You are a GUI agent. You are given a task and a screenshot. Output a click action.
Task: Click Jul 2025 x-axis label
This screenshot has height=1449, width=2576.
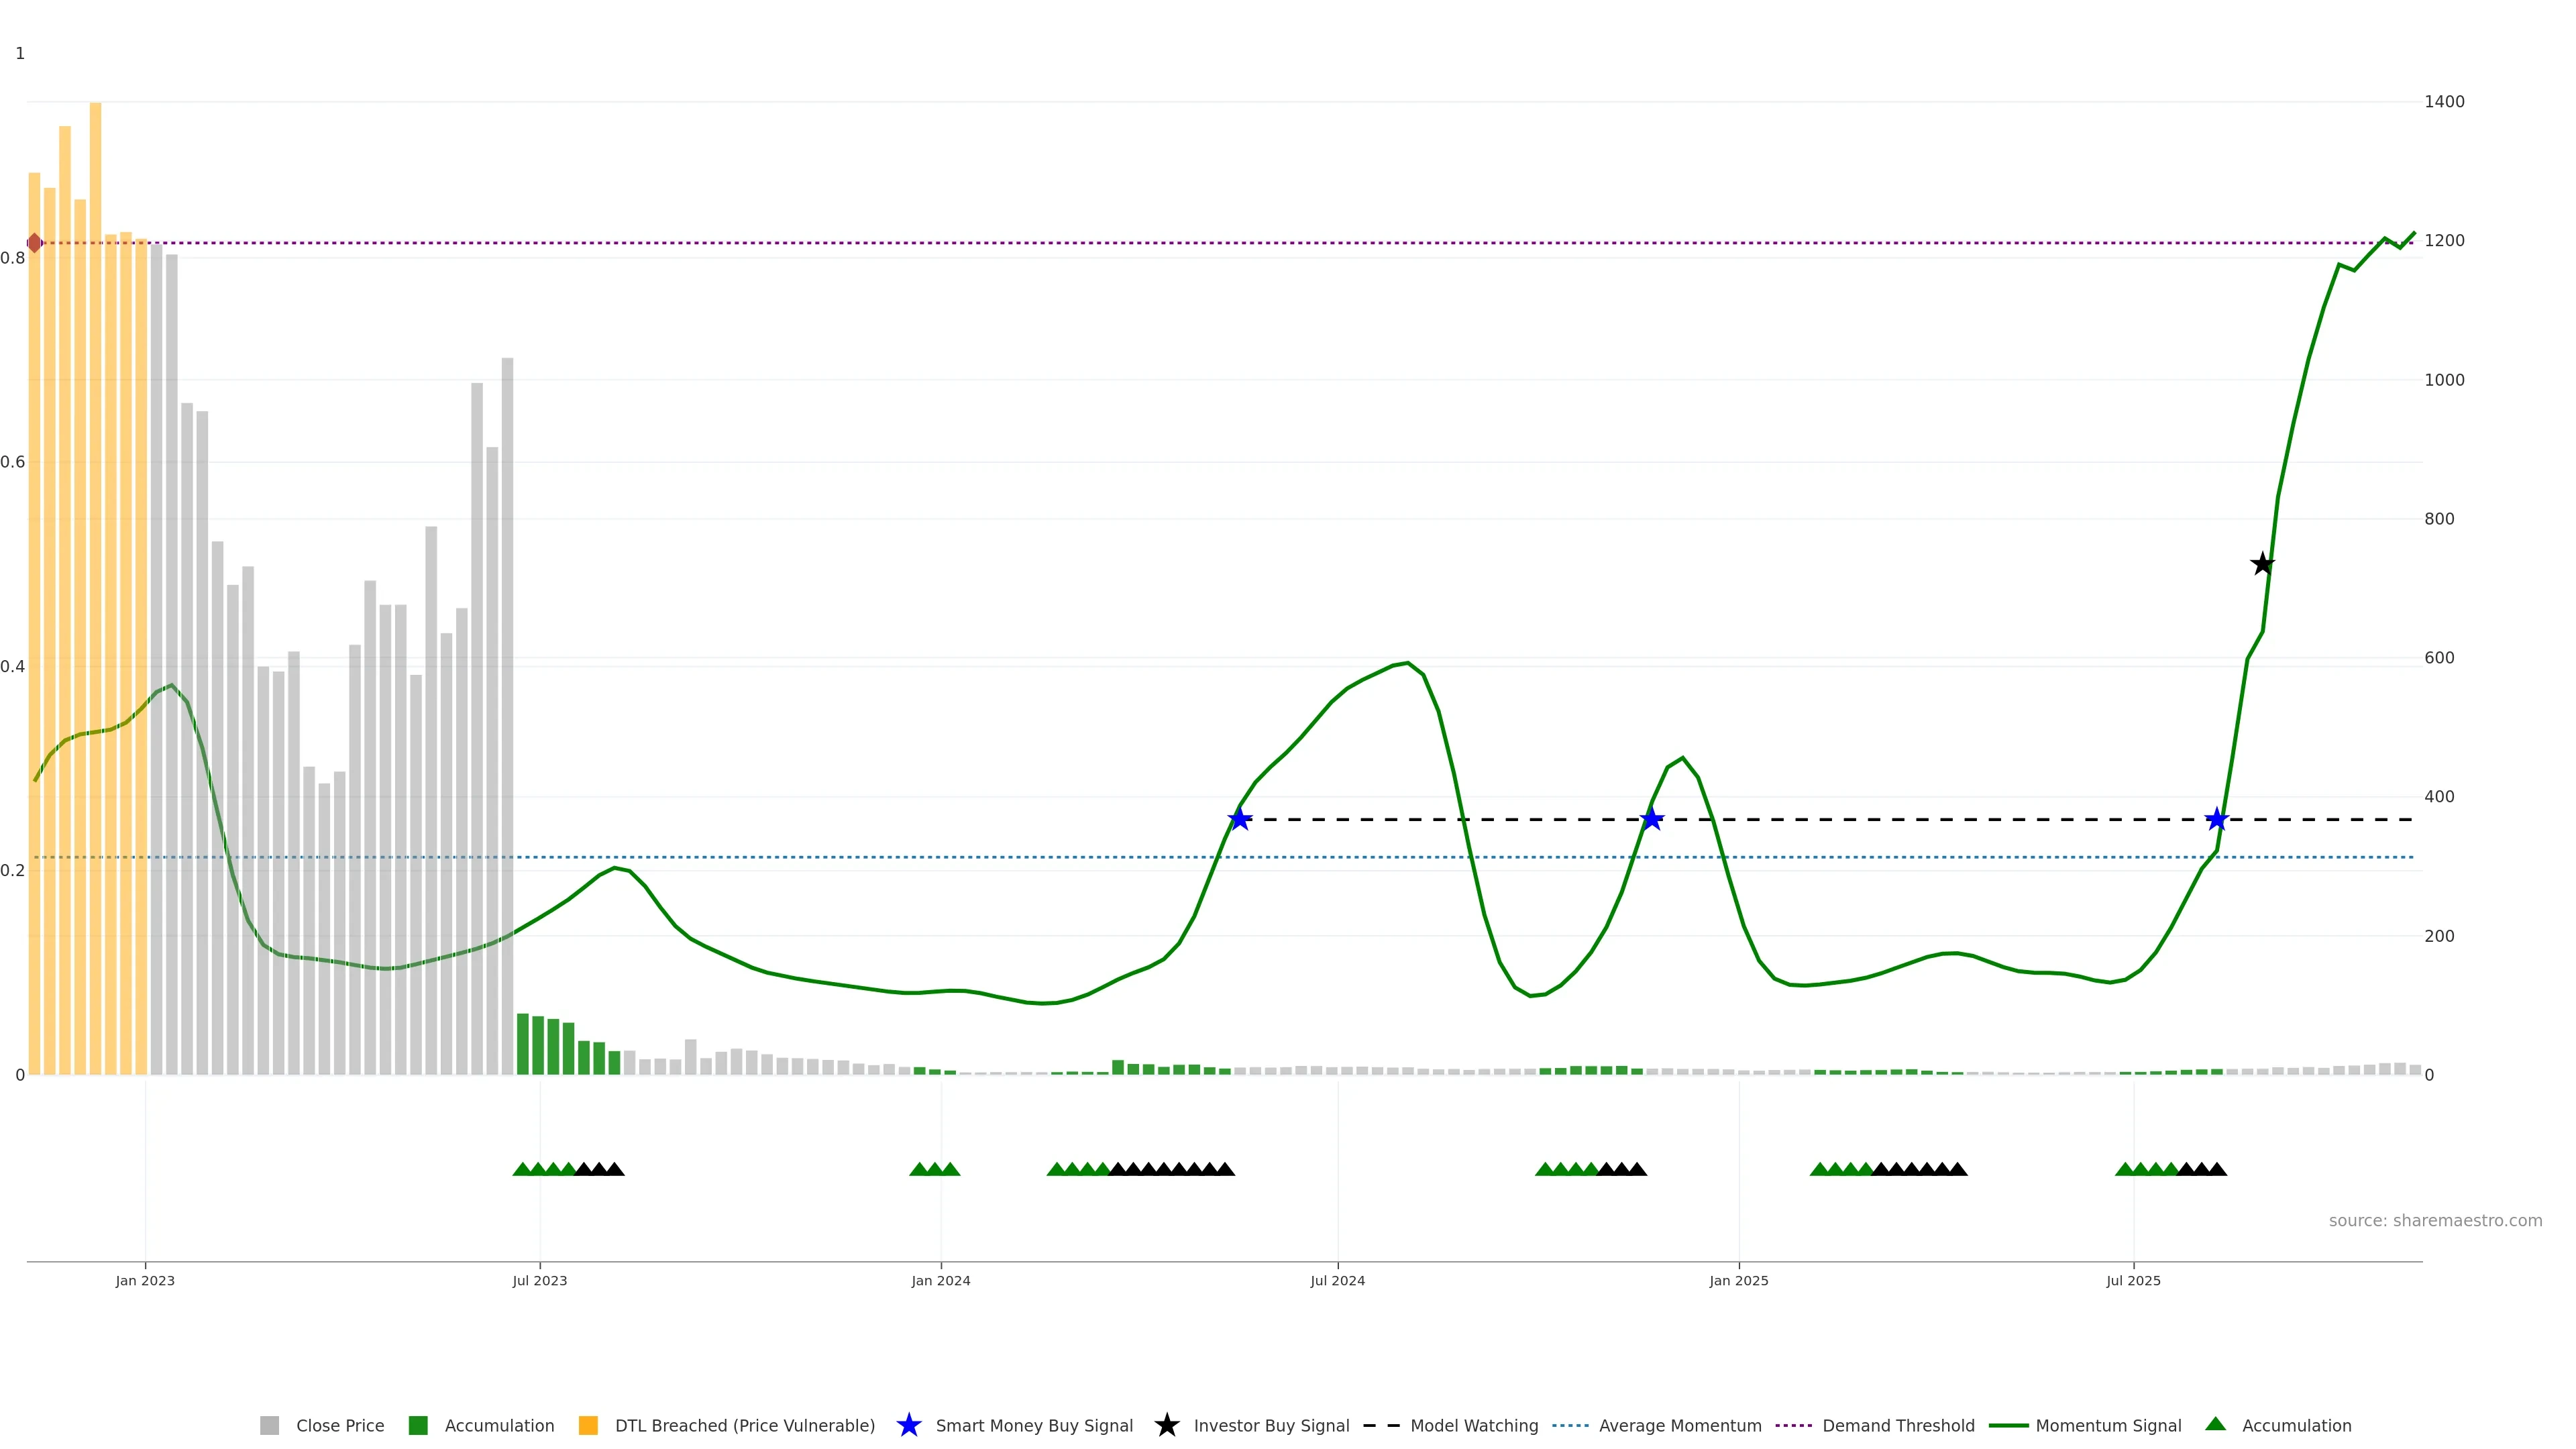2133,1280
